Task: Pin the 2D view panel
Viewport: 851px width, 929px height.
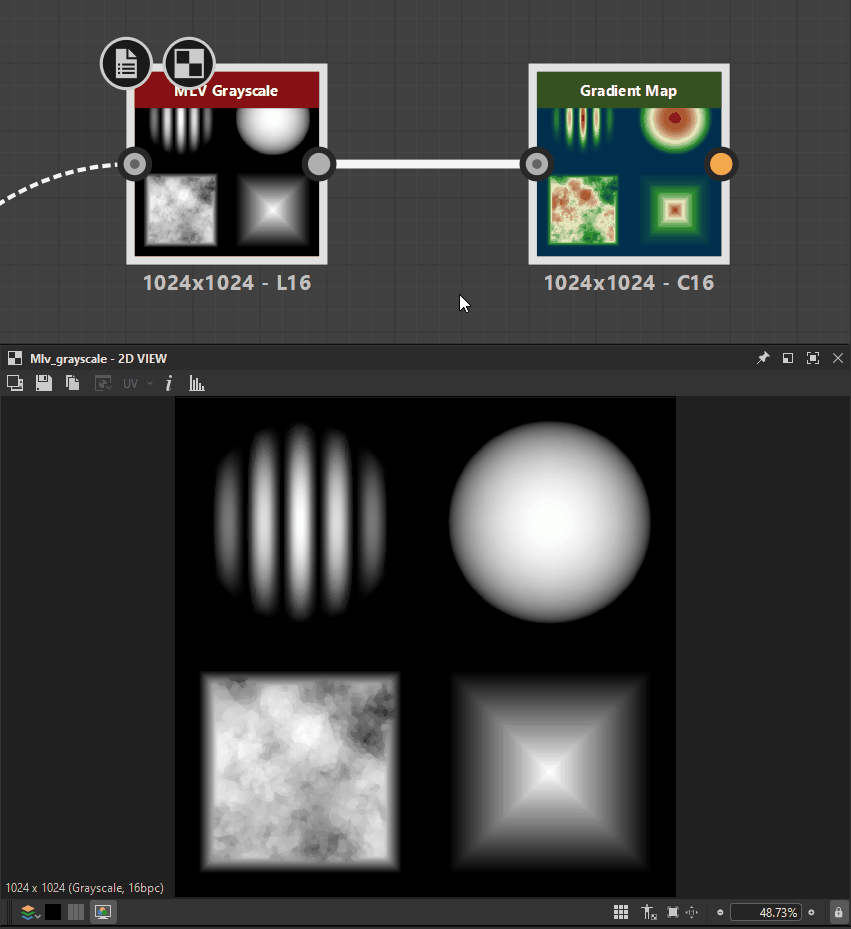Action: pos(763,357)
